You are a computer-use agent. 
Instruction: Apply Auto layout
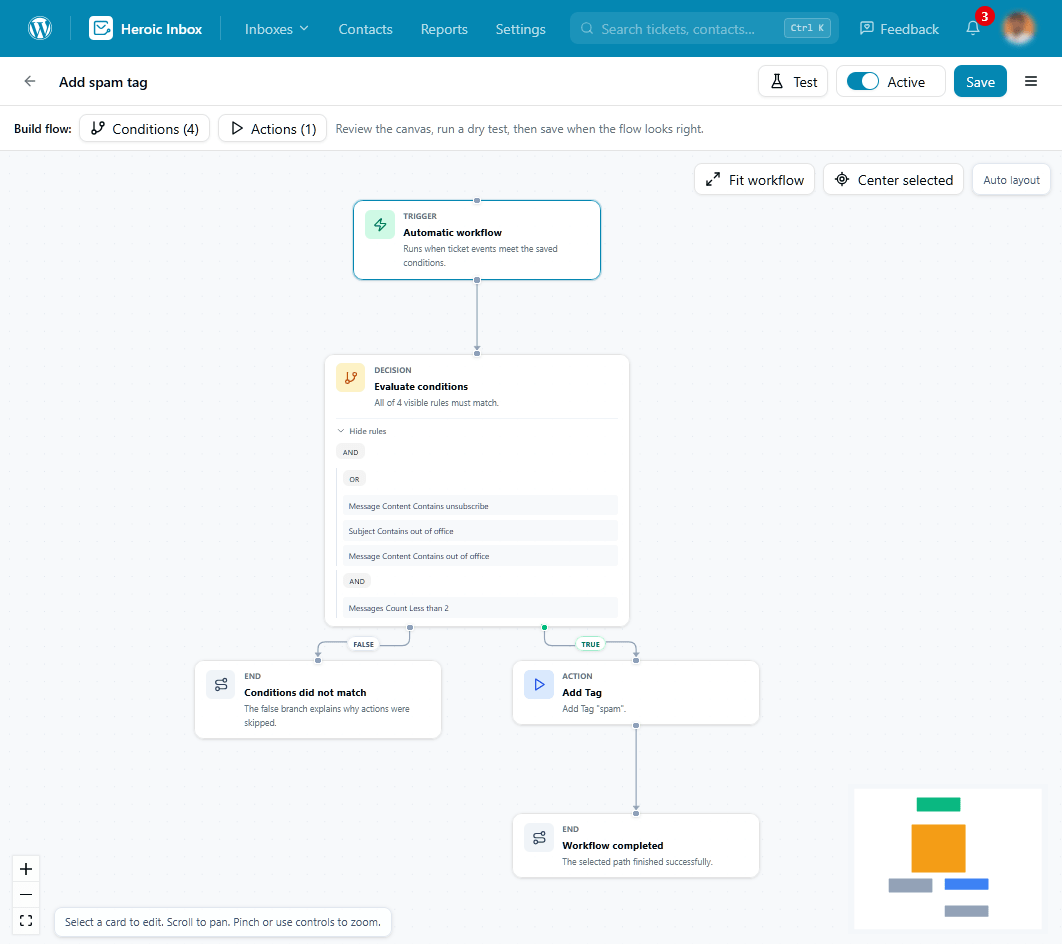1011,179
